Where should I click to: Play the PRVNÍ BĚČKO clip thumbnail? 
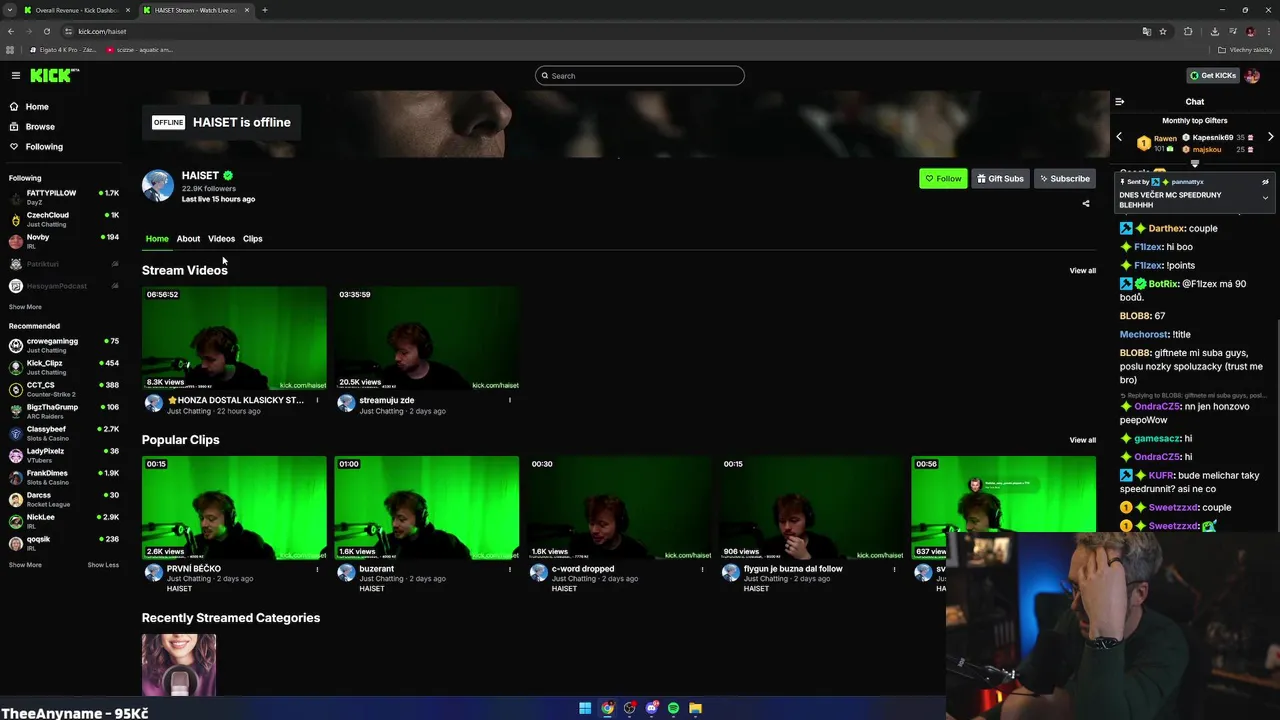[x=234, y=508]
